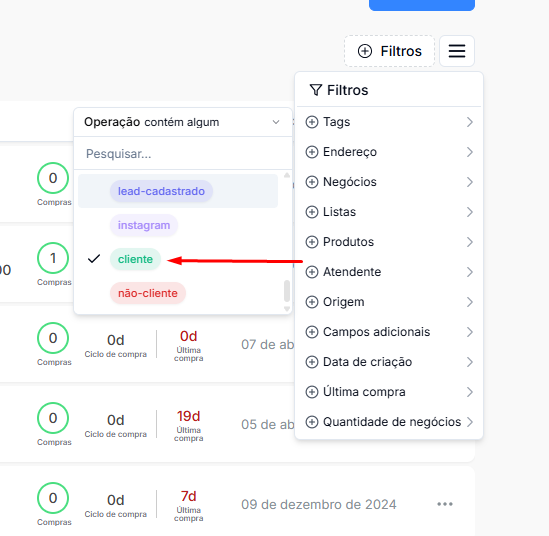Image resolution: width=549 pixels, height=536 pixels.
Task: Open the Data de criação filter
Action: (x=389, y=362)
